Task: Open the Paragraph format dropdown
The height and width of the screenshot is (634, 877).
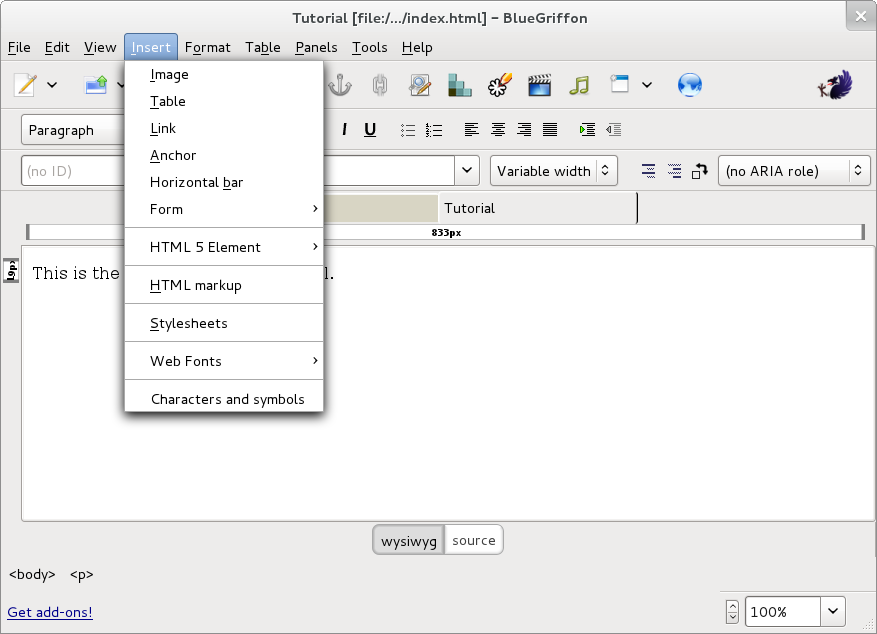Action: pyautogui.click(x=72, y=130)
